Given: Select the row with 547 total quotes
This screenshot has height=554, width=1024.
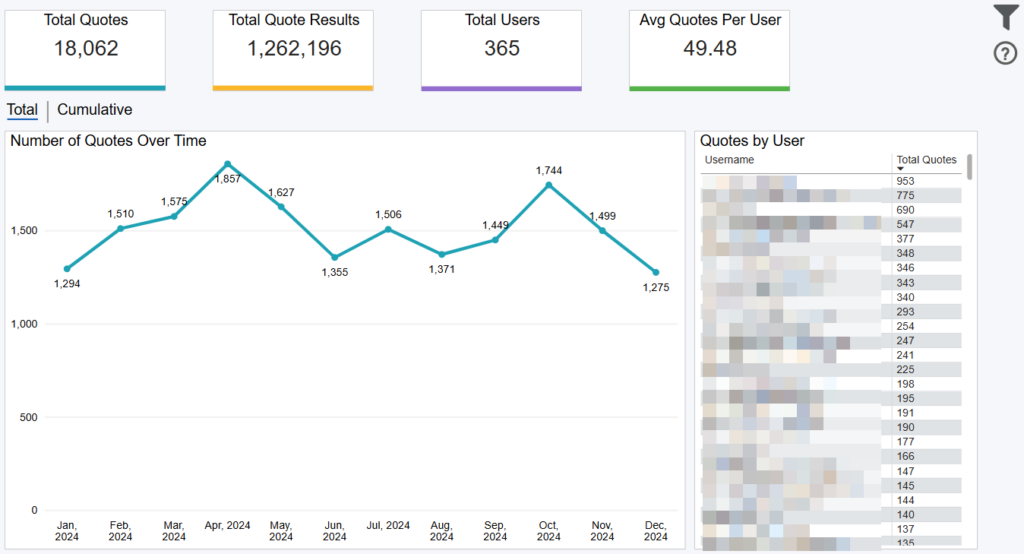Looking at the screenshot, I should (830, 224).
